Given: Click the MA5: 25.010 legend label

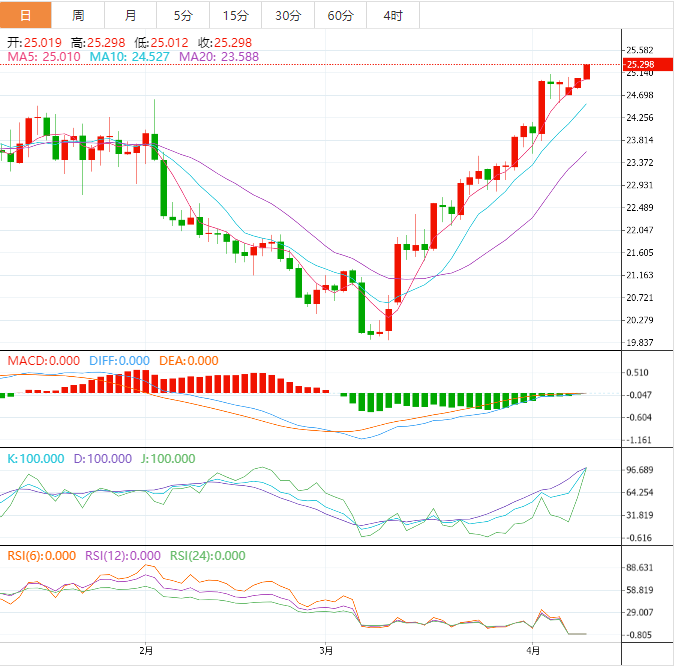Looking at the screenshot, I should pos(44,56).
